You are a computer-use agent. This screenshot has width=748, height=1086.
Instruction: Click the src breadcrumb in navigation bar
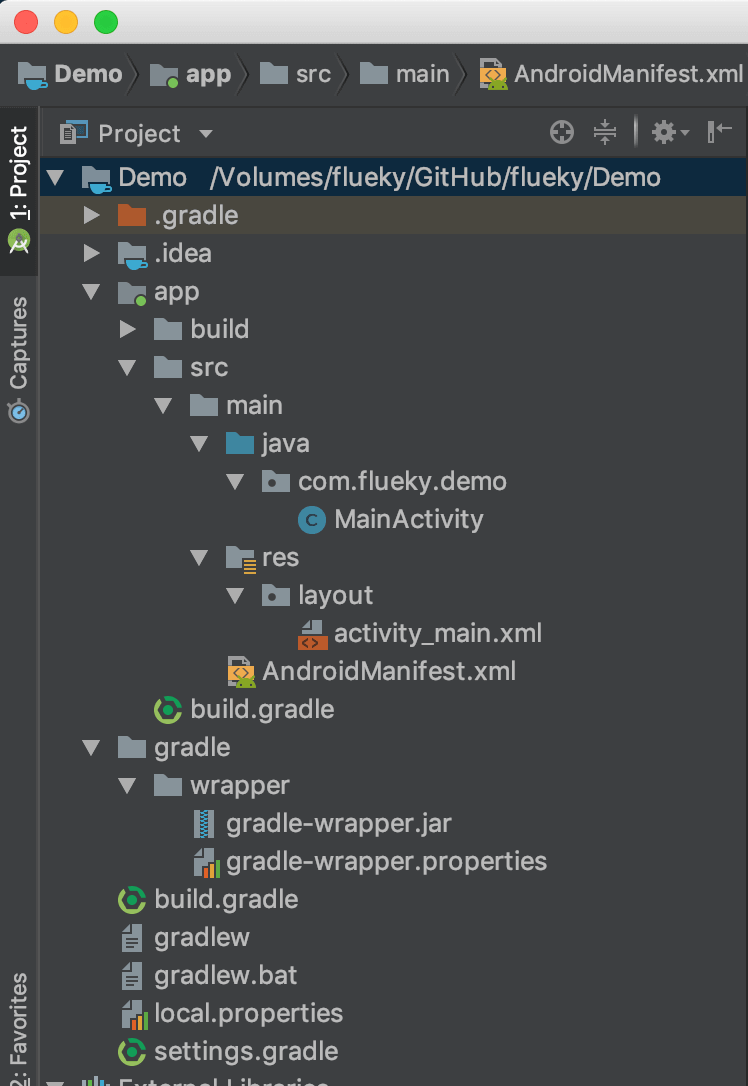(312, 74)
